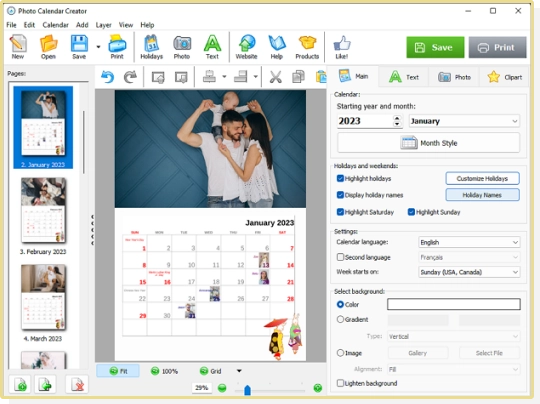Image resolution: width=540 pixels, height=404 pixels.
Task: Click the Print icon in the left toolbar
Action: coord(117,47)
